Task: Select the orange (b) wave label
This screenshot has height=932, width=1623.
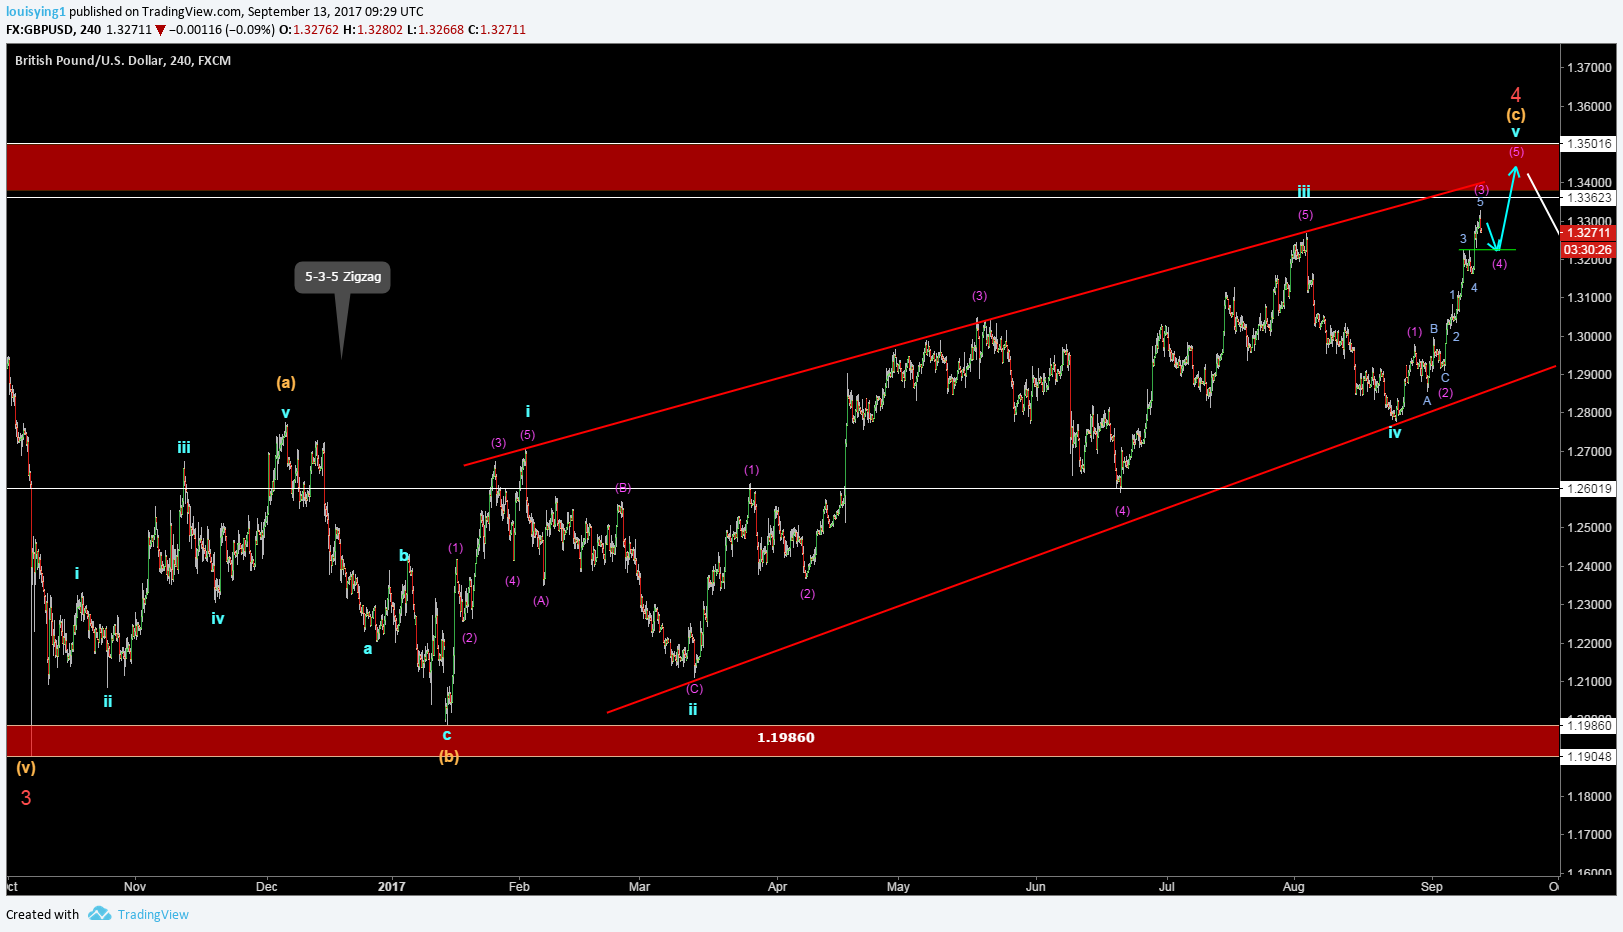Action: tap(449, 757)
